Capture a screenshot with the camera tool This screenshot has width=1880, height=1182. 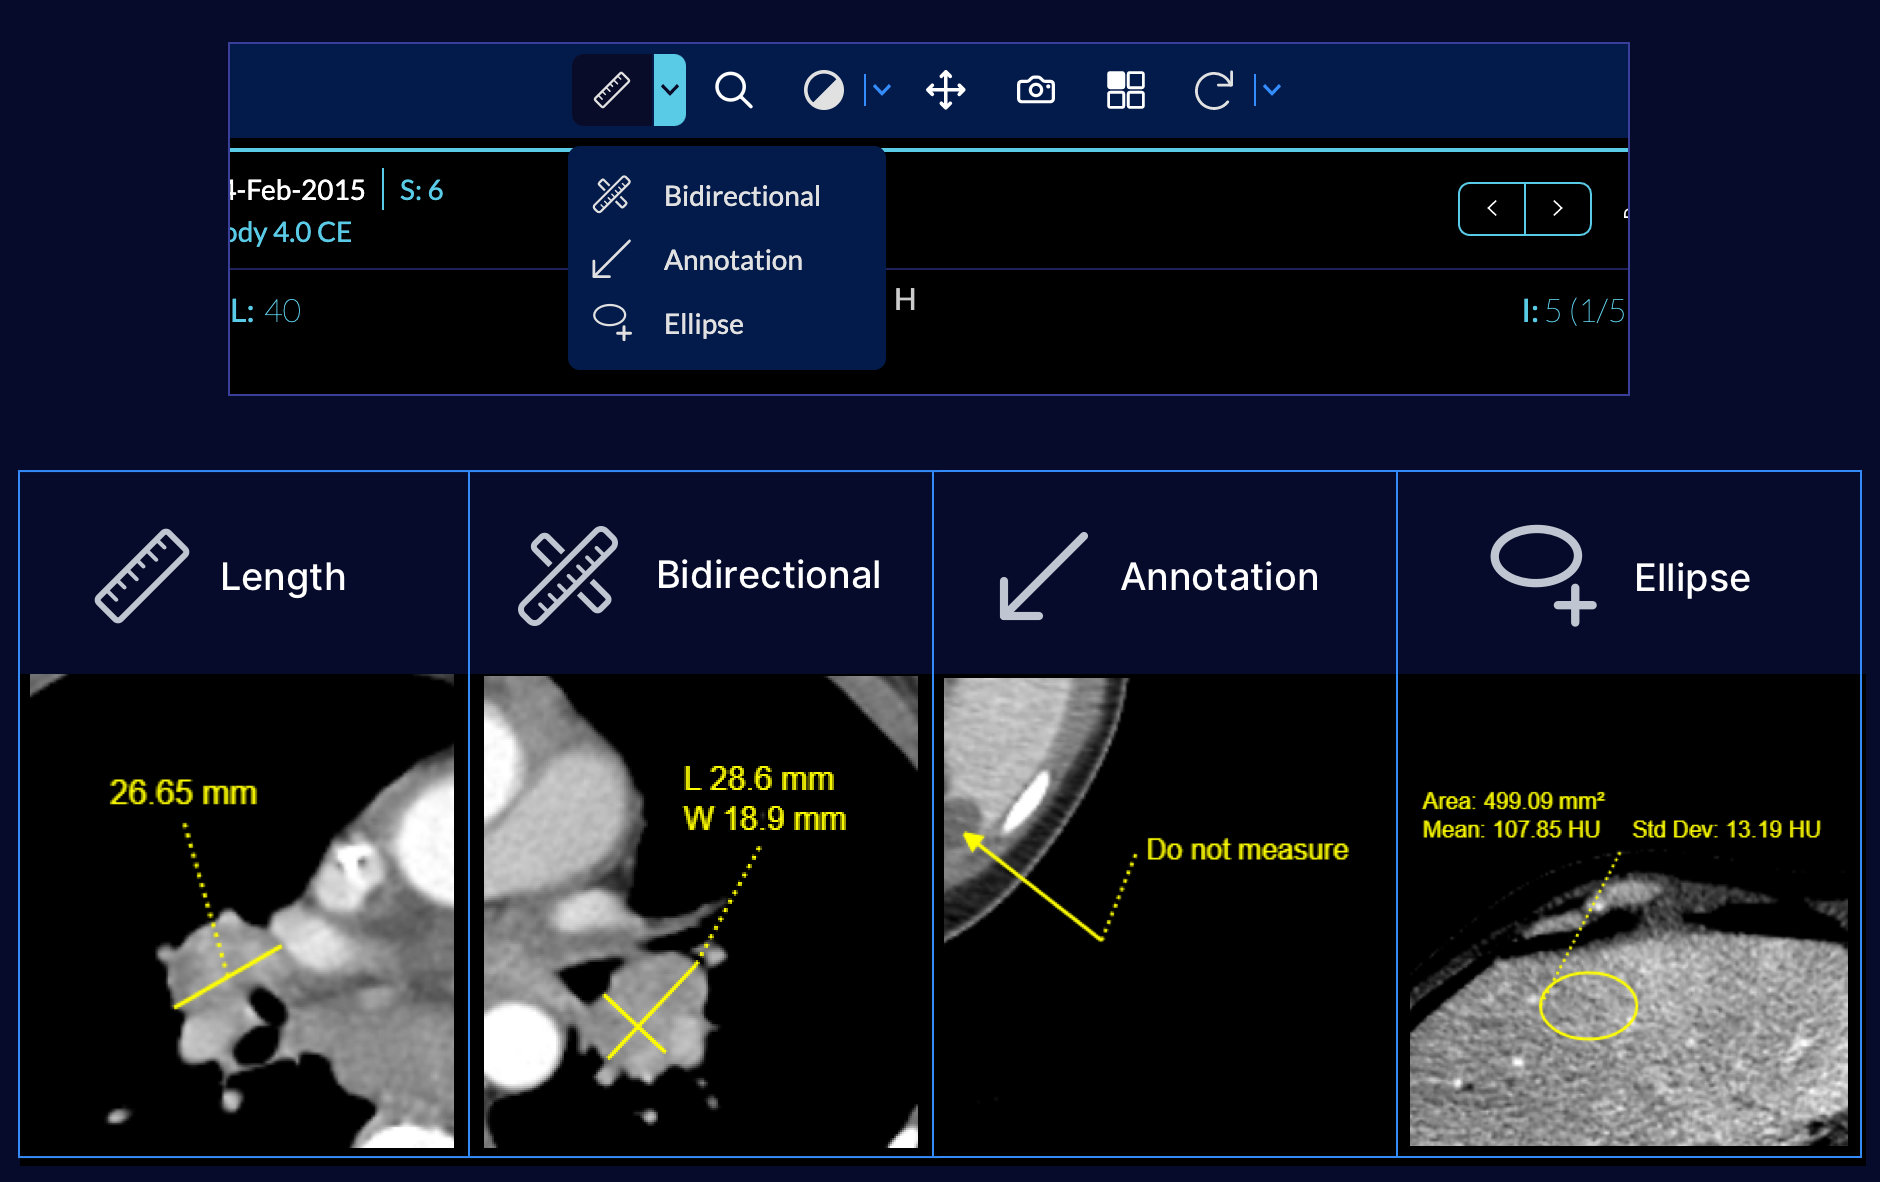[1036, 90]
